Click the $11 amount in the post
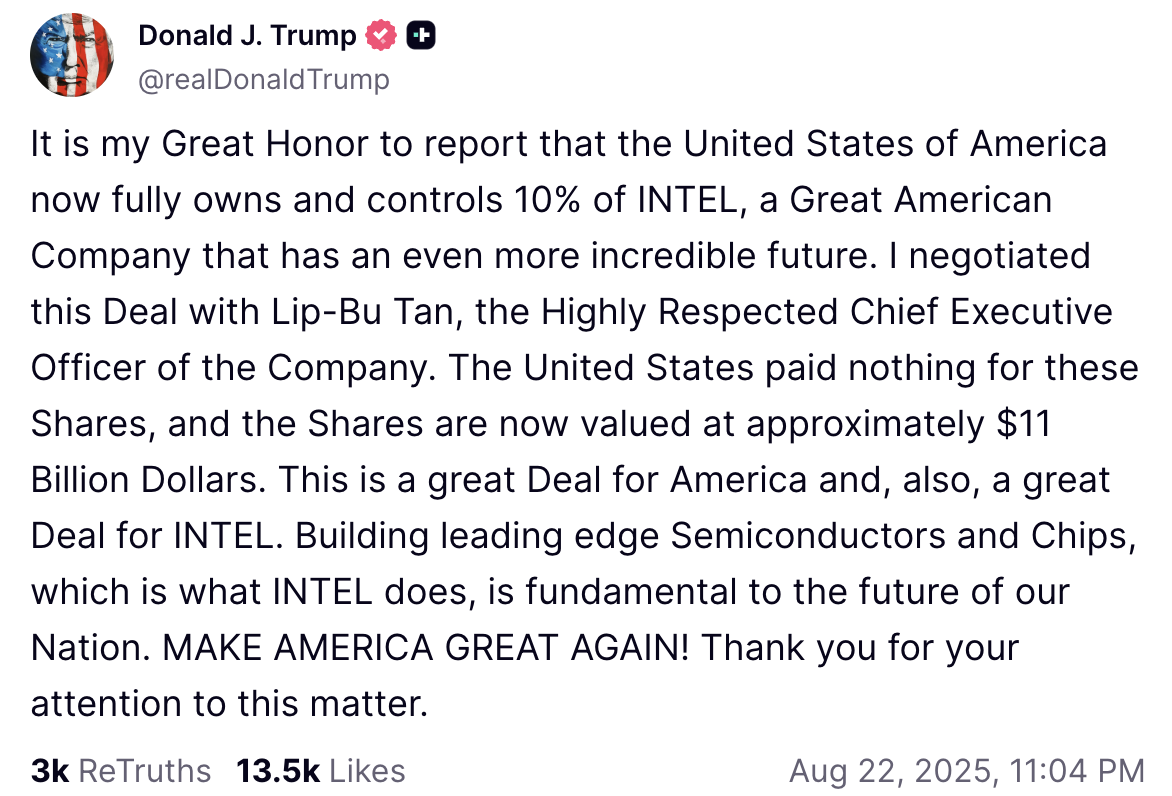Screen dimensions: 1172x796 [1024, 424]
